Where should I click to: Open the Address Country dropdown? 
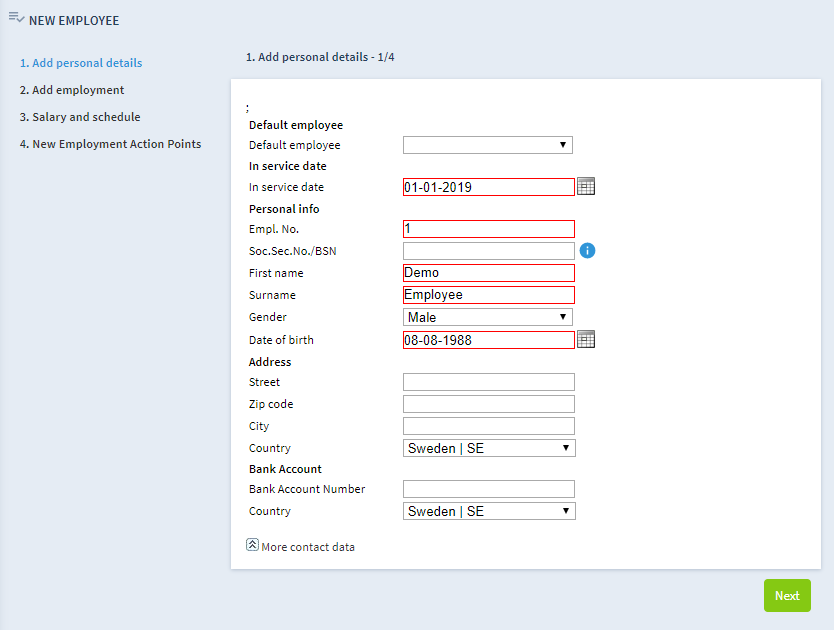489,448
